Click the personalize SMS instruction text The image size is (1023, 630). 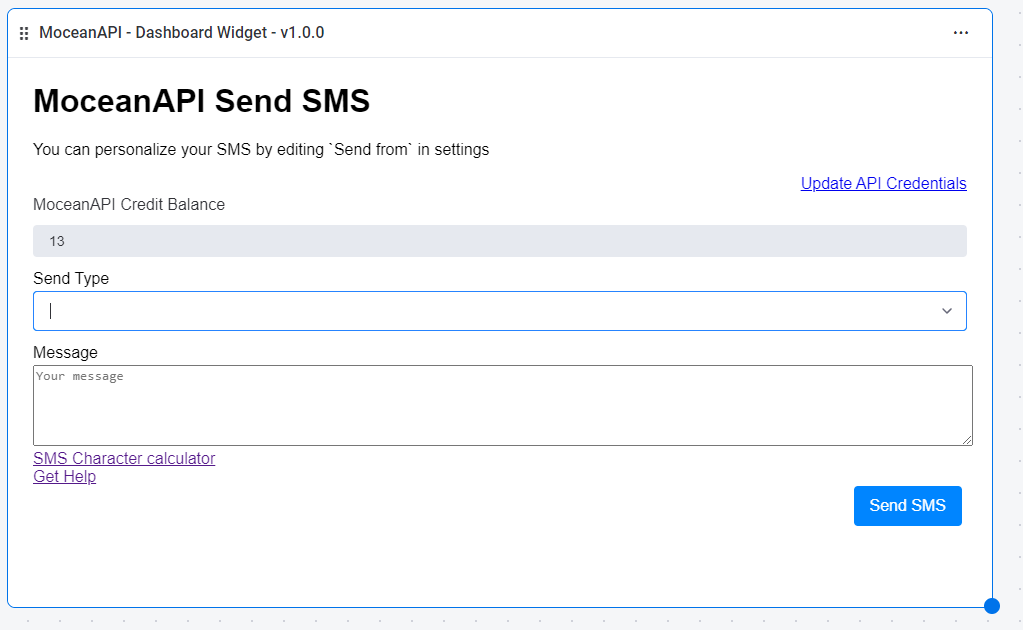pyautogui.click(x=261, y=149)
